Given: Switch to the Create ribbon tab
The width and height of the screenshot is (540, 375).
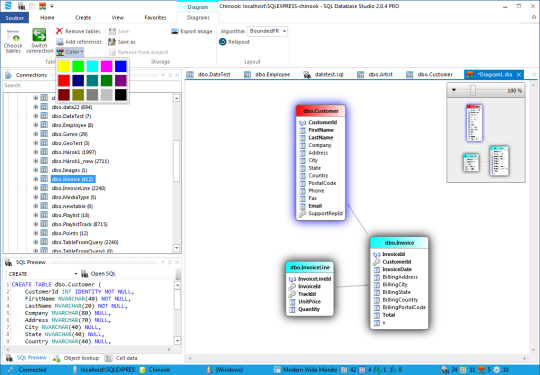Looking at the screenshot, I should (x=83, y=18).
